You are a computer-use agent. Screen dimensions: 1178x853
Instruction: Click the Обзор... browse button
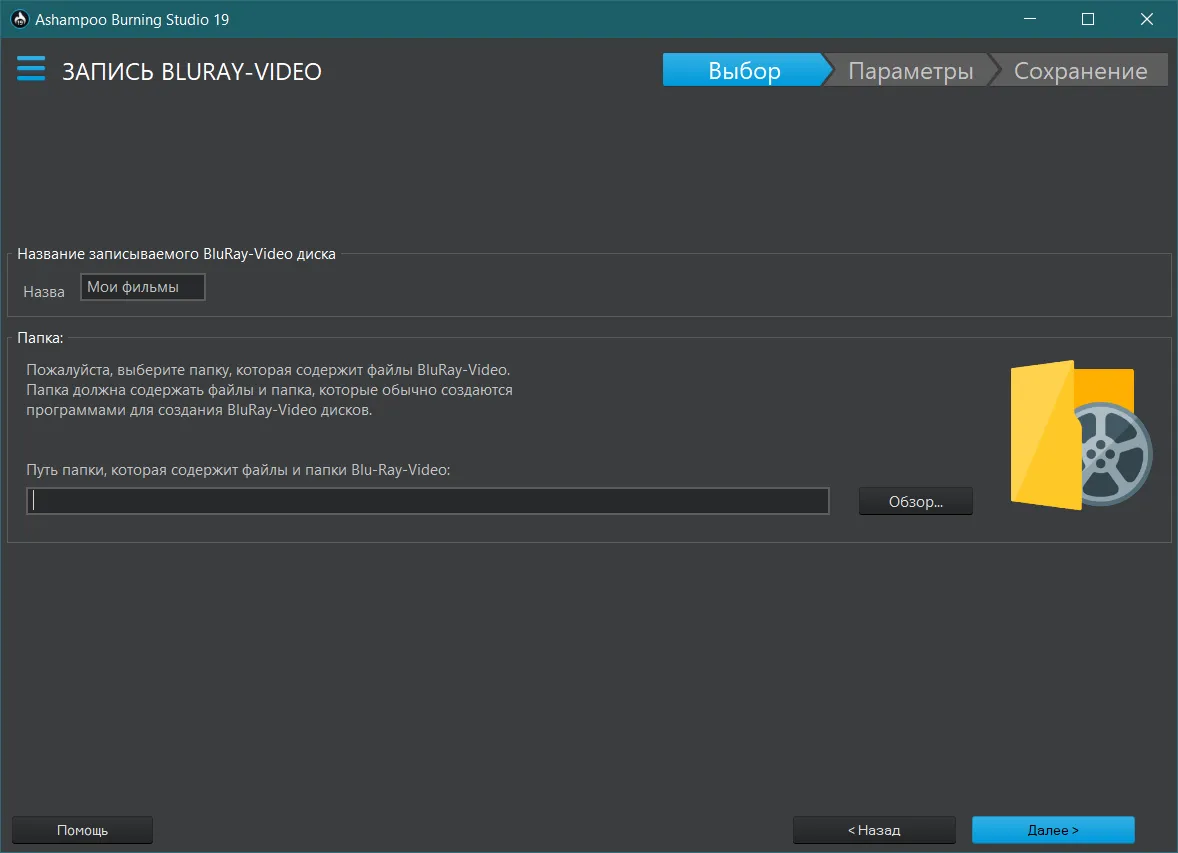coord(915,501)
